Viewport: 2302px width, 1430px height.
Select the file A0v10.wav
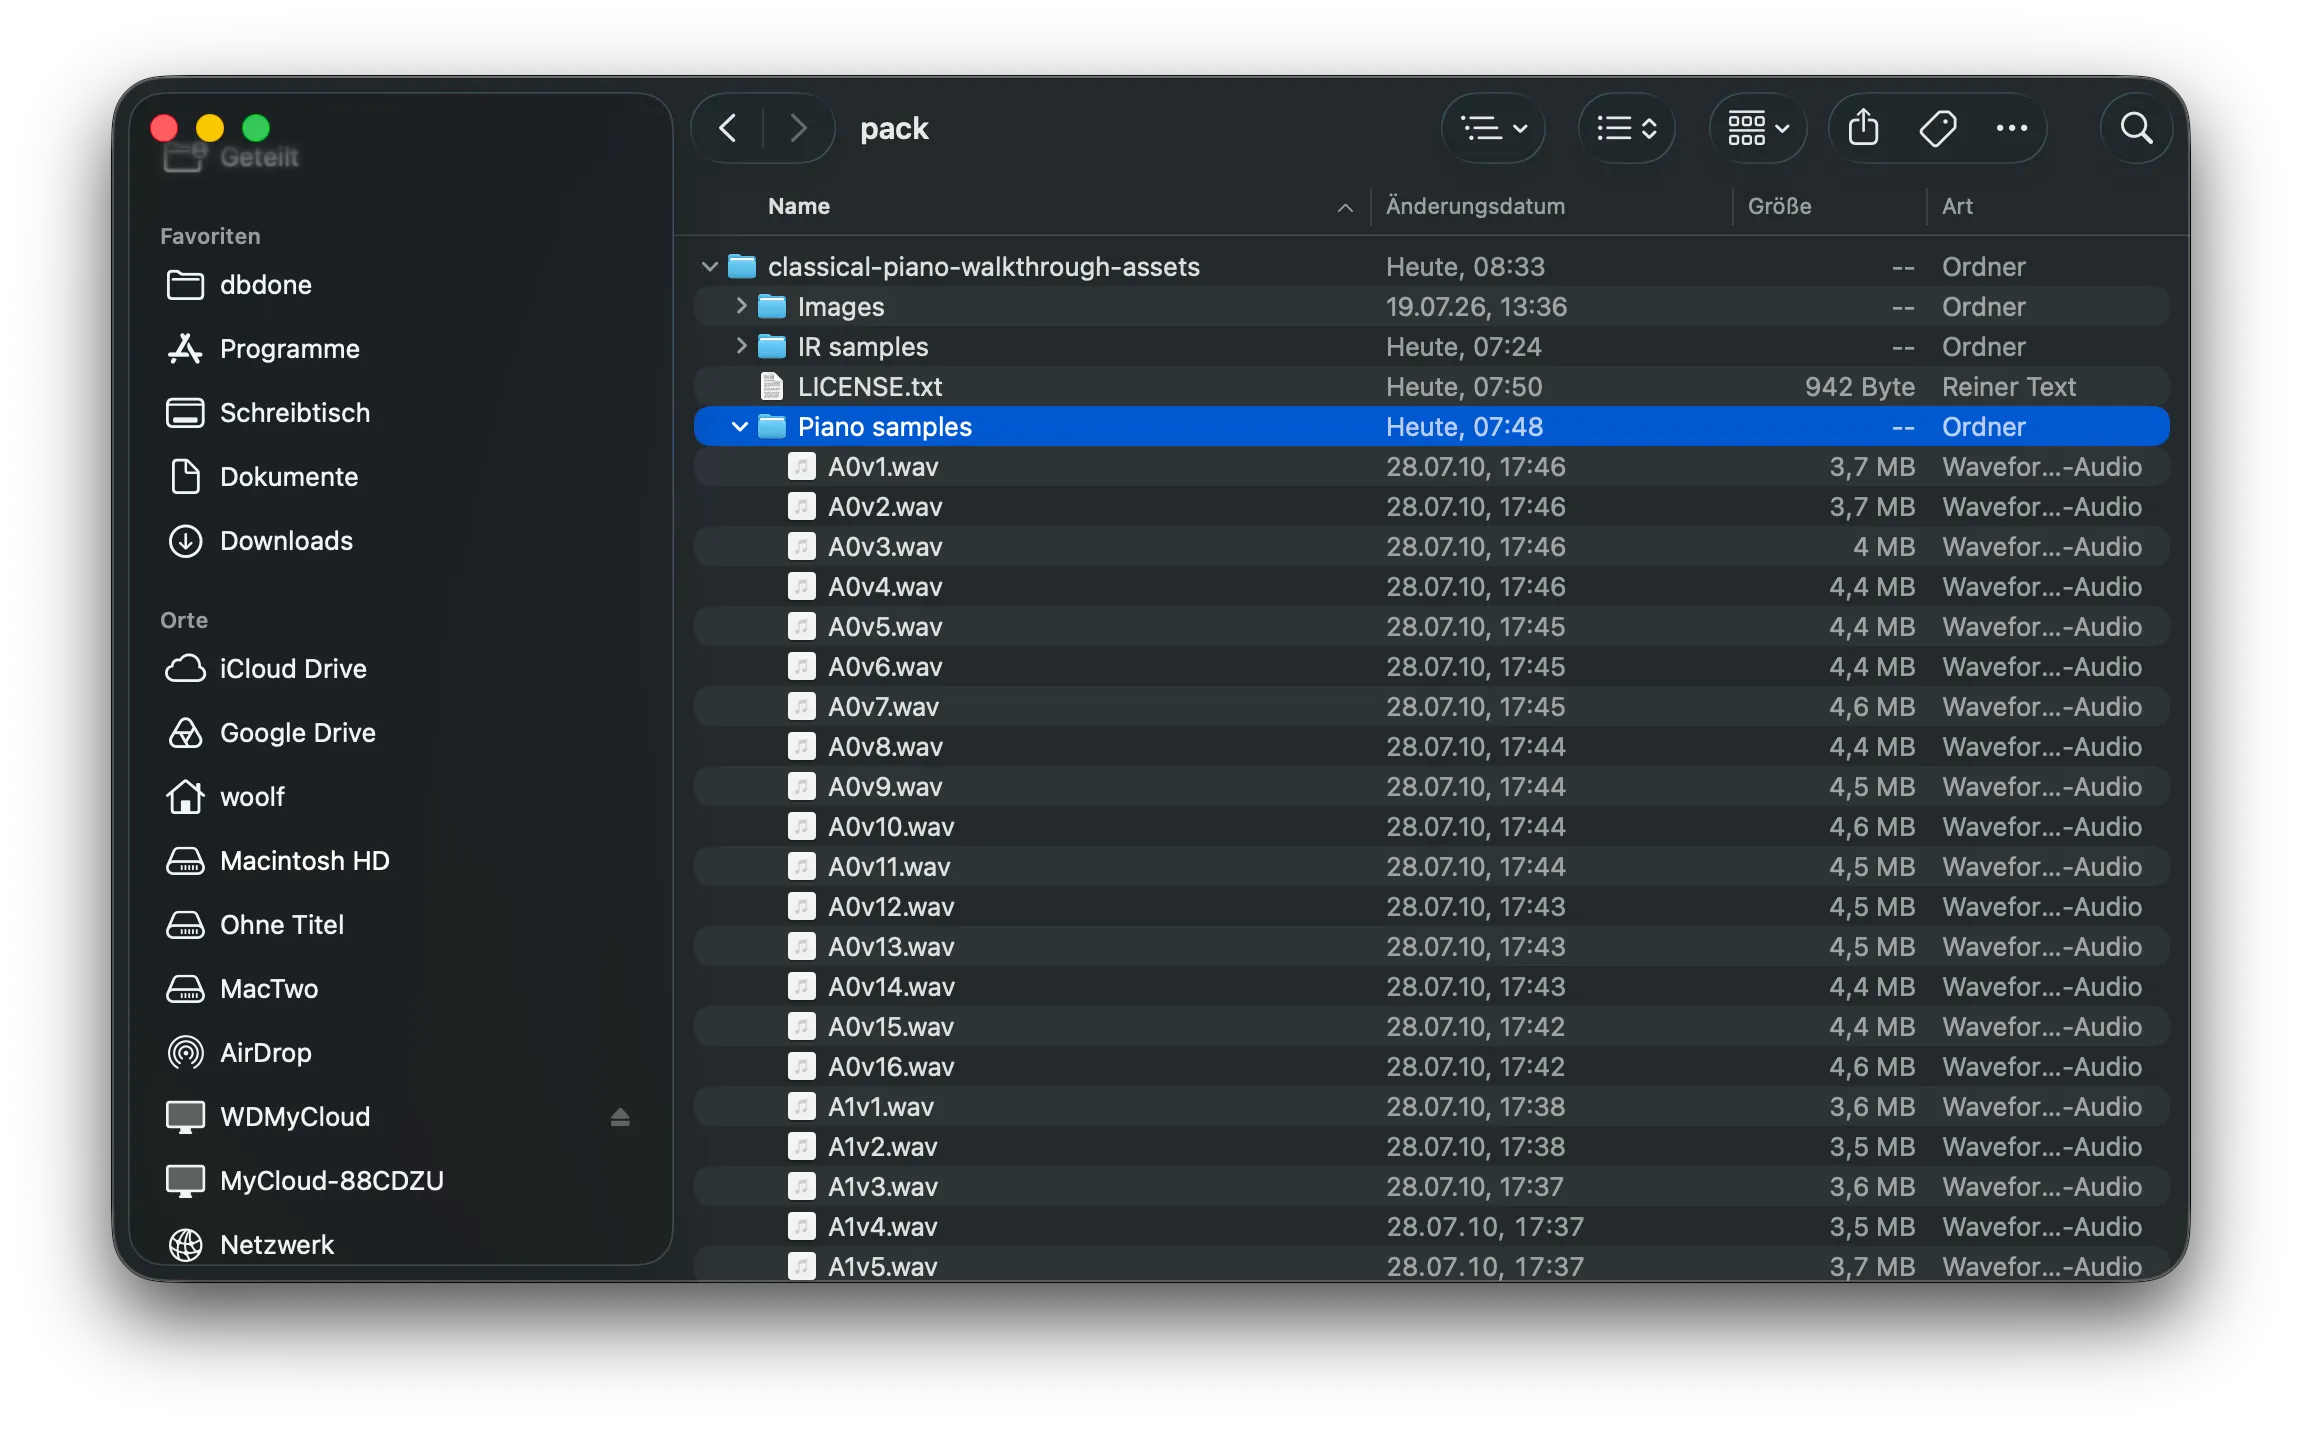tap(1431, 826)
